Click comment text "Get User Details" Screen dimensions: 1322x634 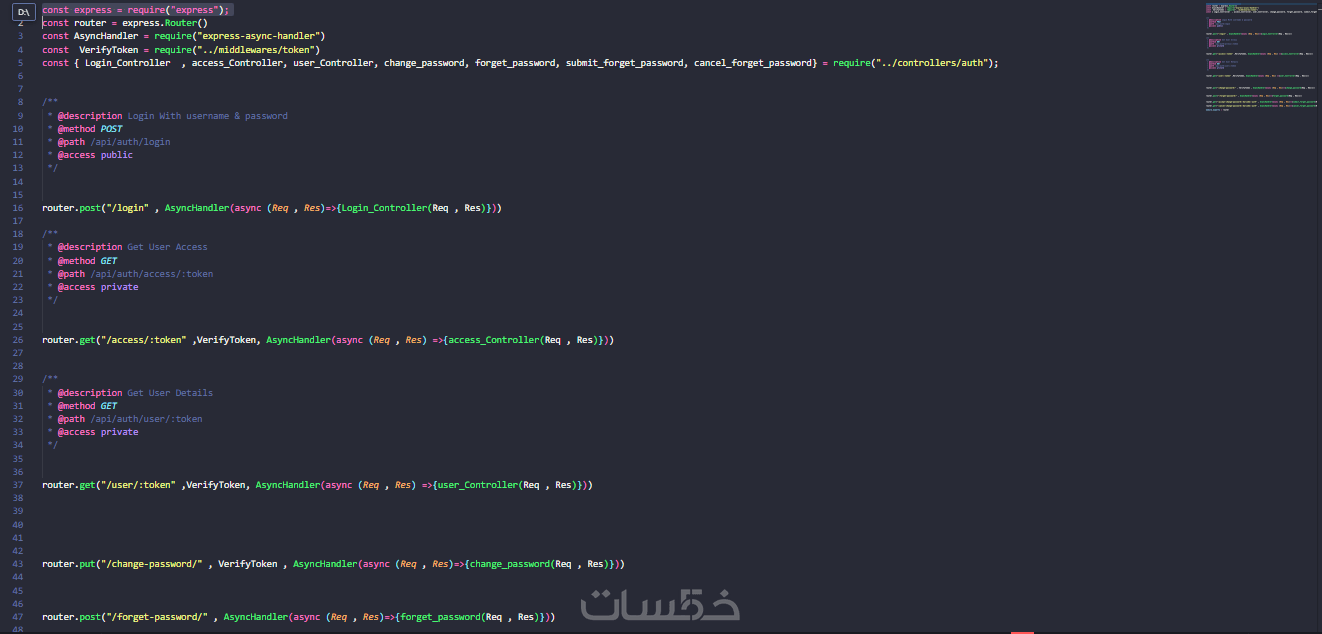pyautogui.click(x=170, y=393)
